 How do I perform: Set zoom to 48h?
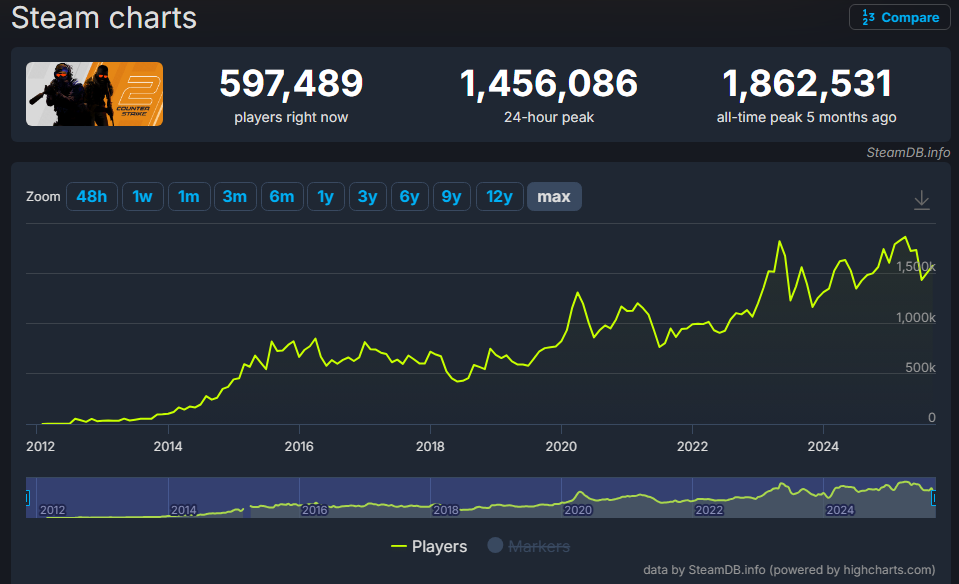92,196
